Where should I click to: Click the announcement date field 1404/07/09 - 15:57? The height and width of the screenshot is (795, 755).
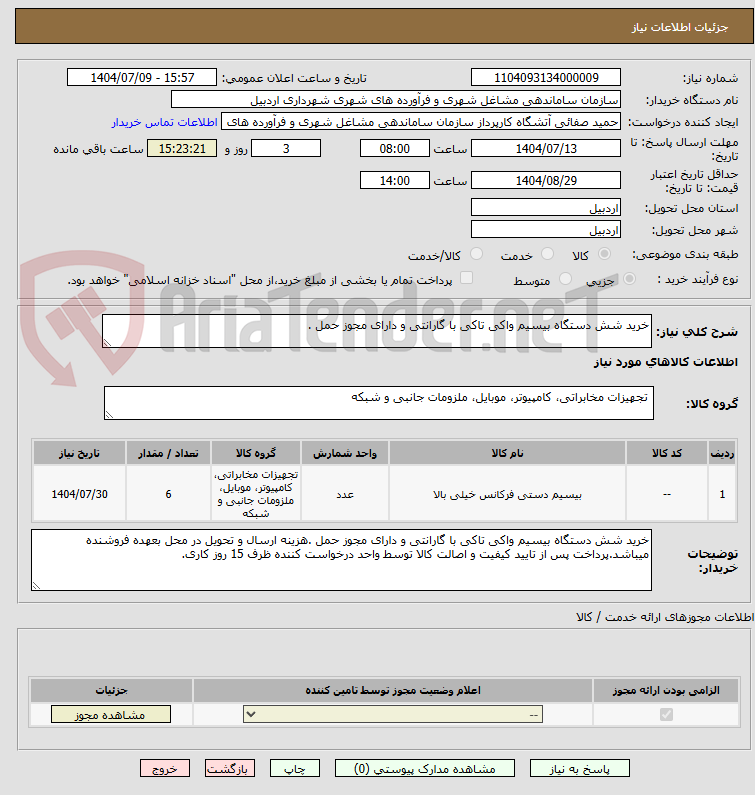pos(142,78)
